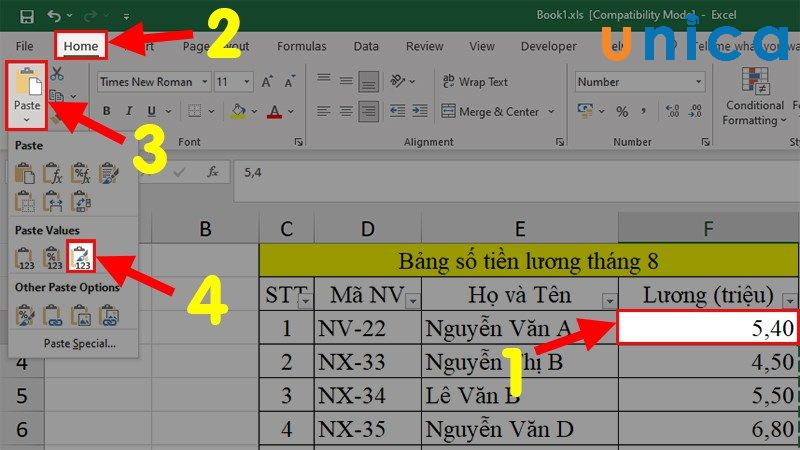The image size is (800, 450).
Task: Click the Increase Indent icon
Action: 420,111
